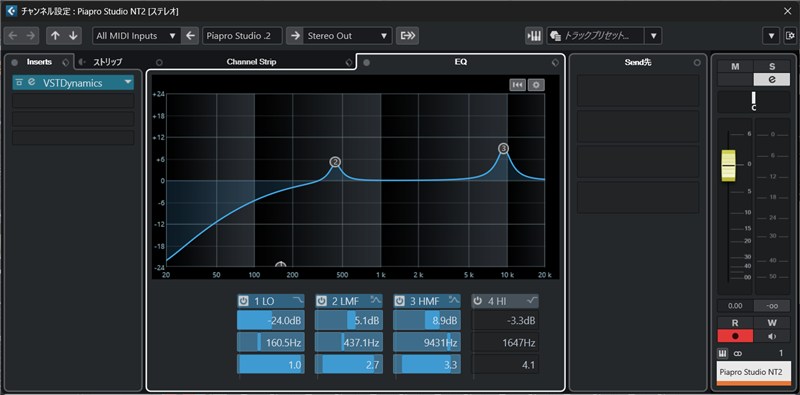Click the first empty send slot
Image resolution: width=800 pixels, height=395 pixels.
point(638,90)
